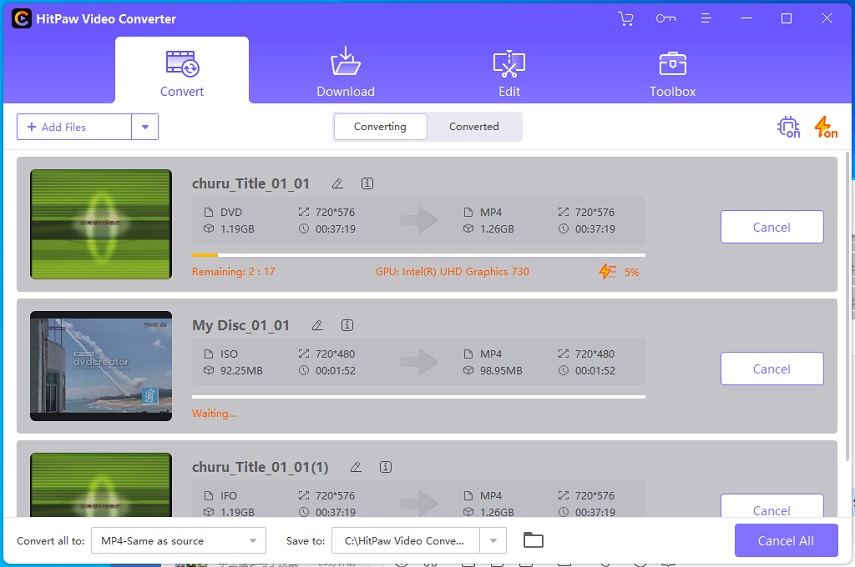Toggle the lightning fast conversion icon
The height and width of the screenshot is (567, 855).
(826, 127)
